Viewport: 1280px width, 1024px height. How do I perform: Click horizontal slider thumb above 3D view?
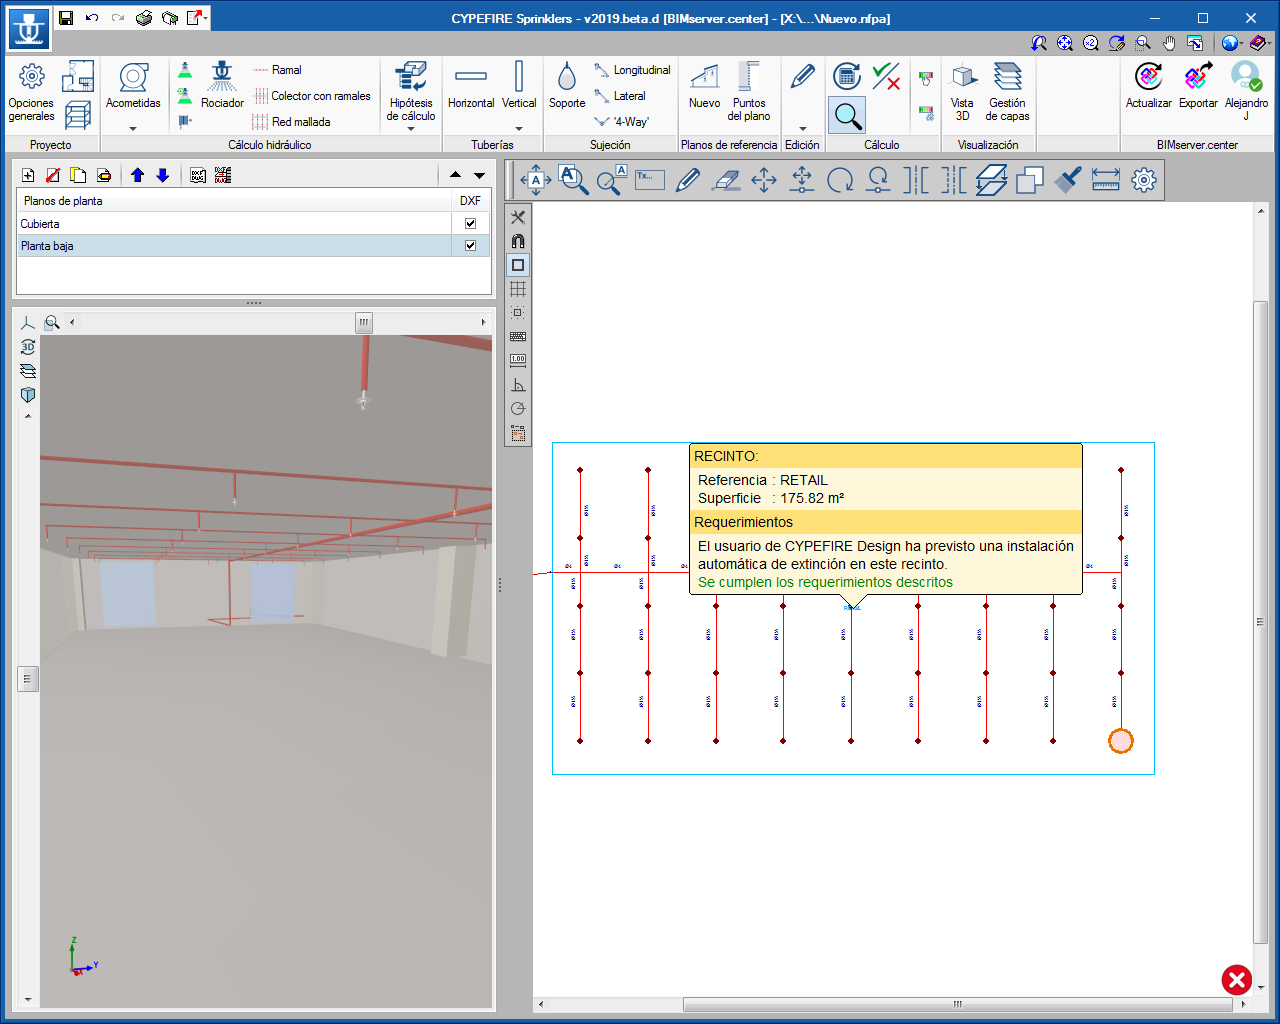364,322
